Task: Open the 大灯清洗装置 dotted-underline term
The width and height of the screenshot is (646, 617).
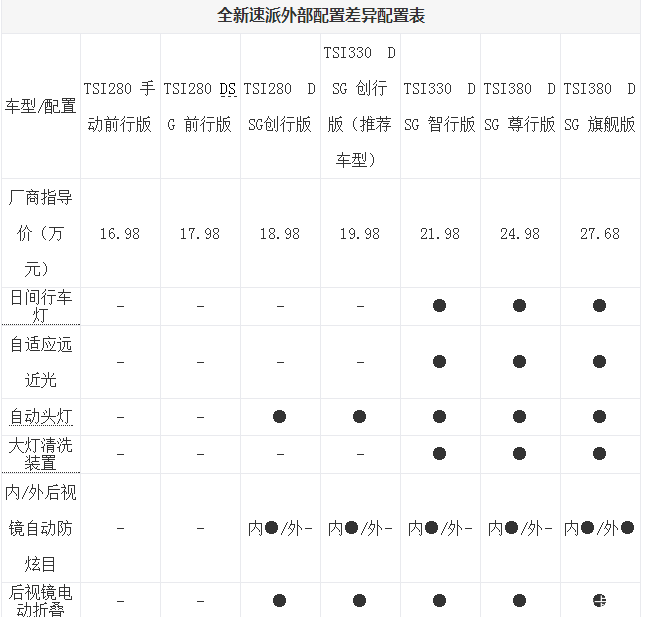Action: (40, 454)
